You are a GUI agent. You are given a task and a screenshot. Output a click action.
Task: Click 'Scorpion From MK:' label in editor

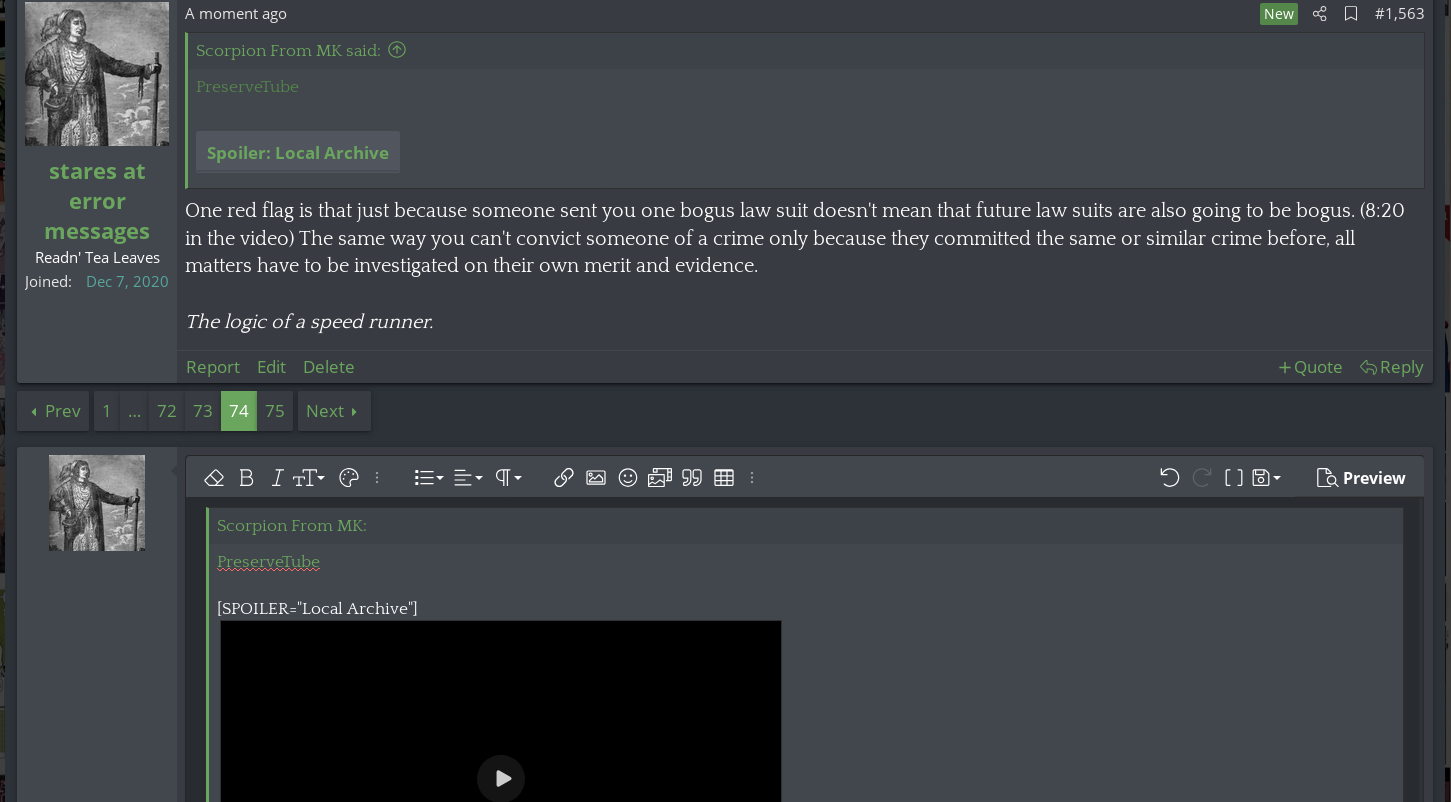pyautogui.click(x=292, y=525)
